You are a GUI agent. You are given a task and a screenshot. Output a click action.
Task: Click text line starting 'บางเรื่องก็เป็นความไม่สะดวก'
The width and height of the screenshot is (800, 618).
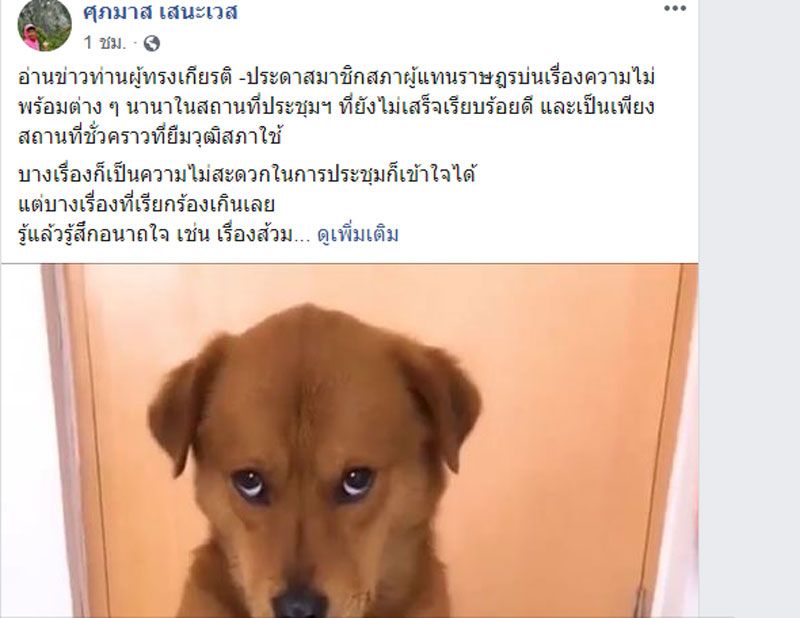point(247,175)
